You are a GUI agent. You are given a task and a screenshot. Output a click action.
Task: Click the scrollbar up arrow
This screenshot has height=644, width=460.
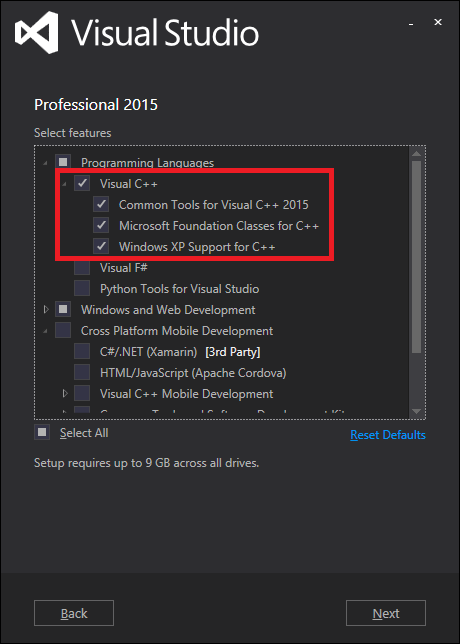coord(416,154)
